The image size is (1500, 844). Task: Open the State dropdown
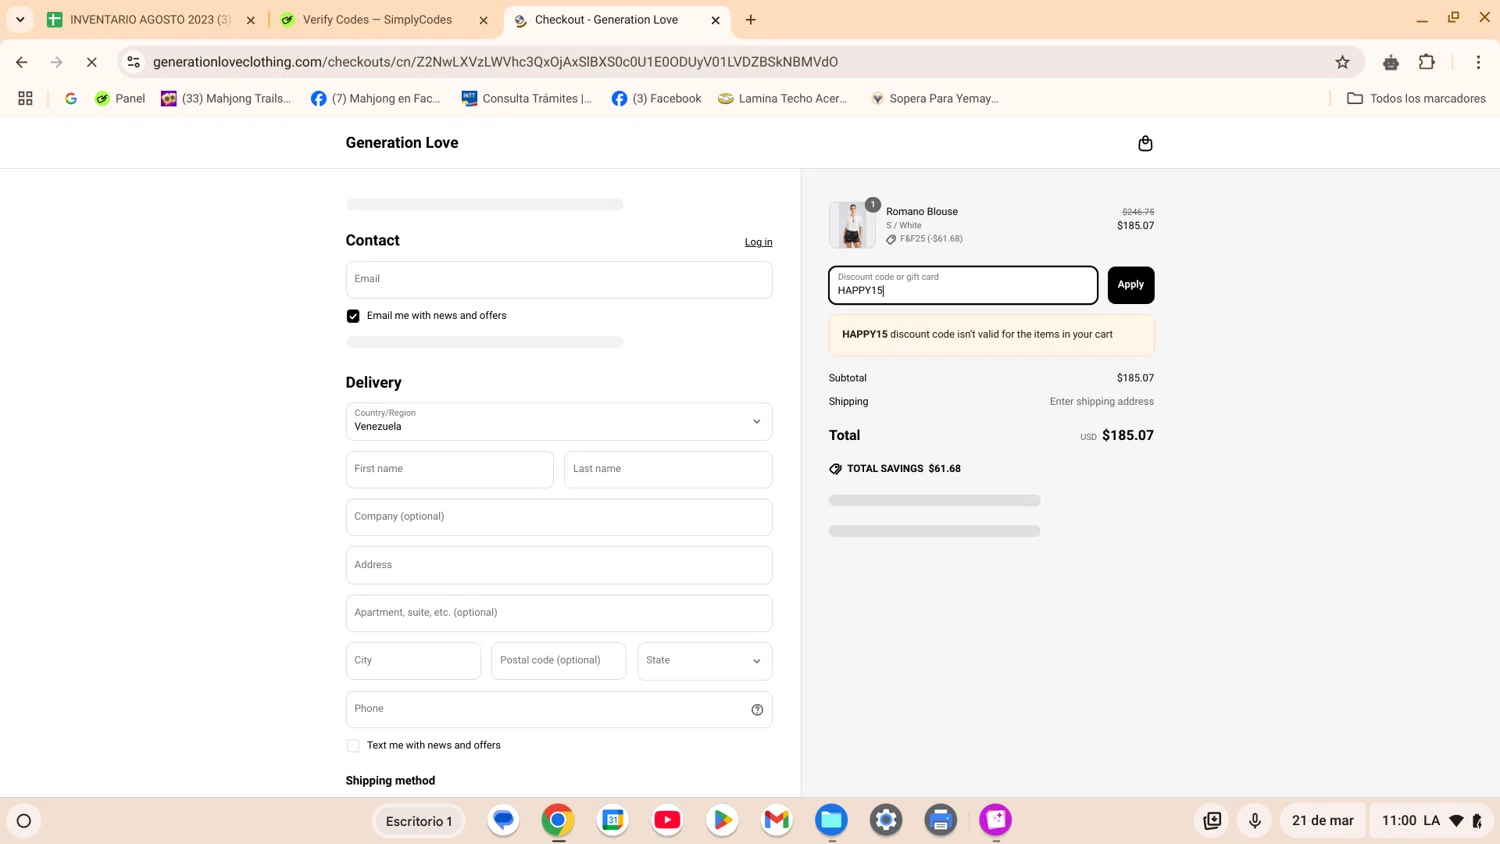click(x=705, y=661)
